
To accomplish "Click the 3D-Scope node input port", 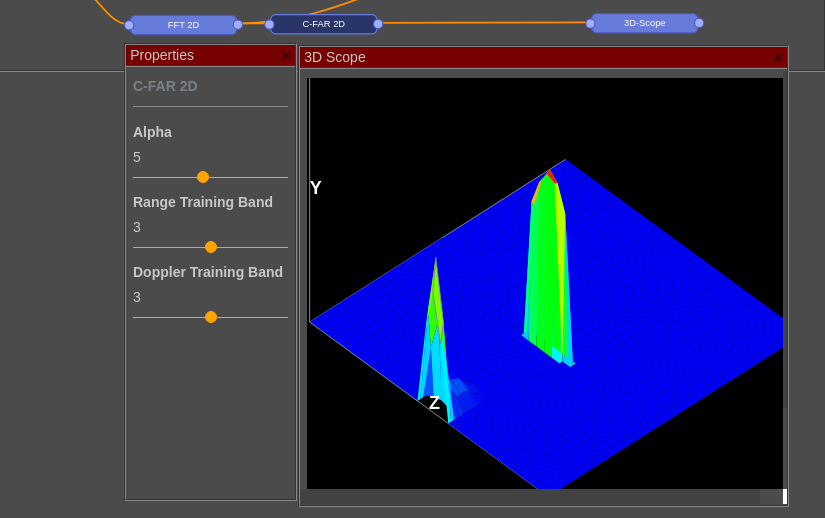I will pyautogui.click(x=590, y=23).
